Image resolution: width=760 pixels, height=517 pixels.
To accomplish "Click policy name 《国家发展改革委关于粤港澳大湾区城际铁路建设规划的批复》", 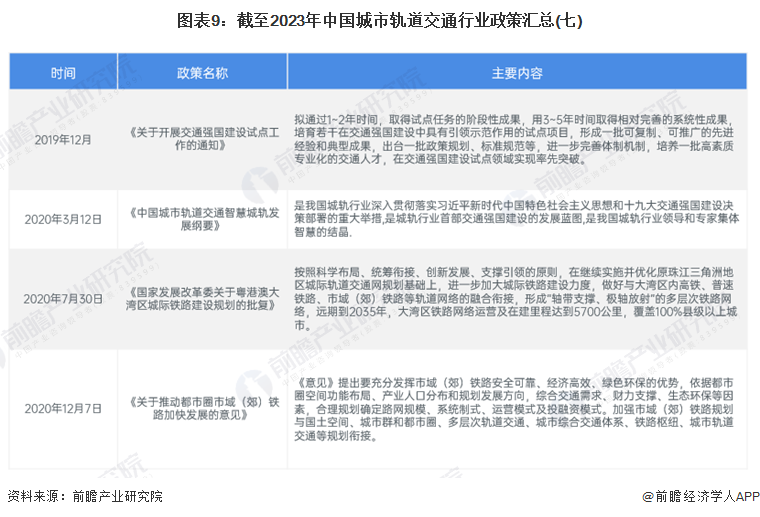I will click(202, 298).
